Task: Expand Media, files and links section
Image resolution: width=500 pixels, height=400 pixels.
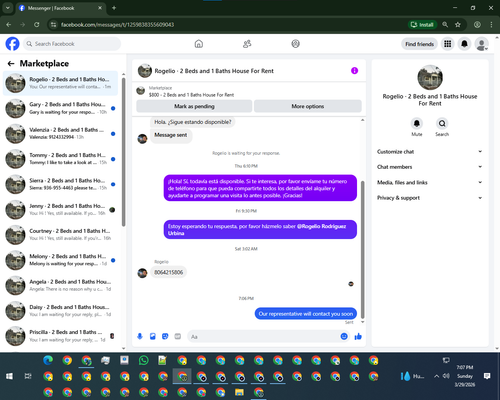Action: 430,182
